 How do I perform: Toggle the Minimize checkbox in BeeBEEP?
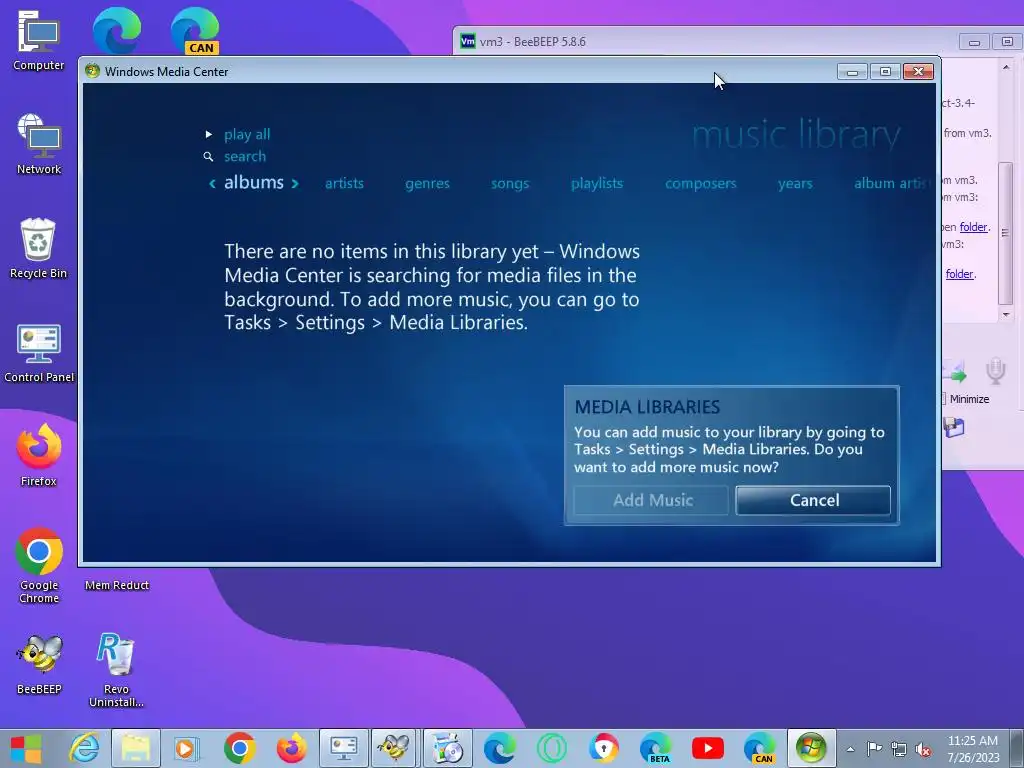pos(944,399)
